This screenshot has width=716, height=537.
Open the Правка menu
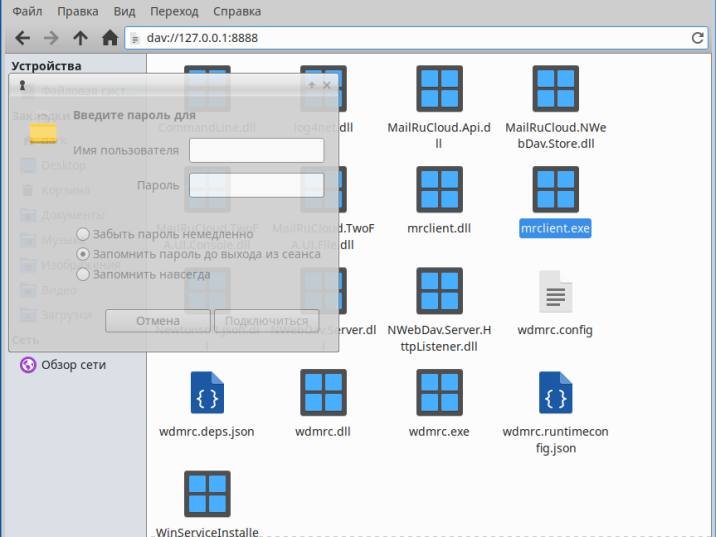[x=78, y=11]
